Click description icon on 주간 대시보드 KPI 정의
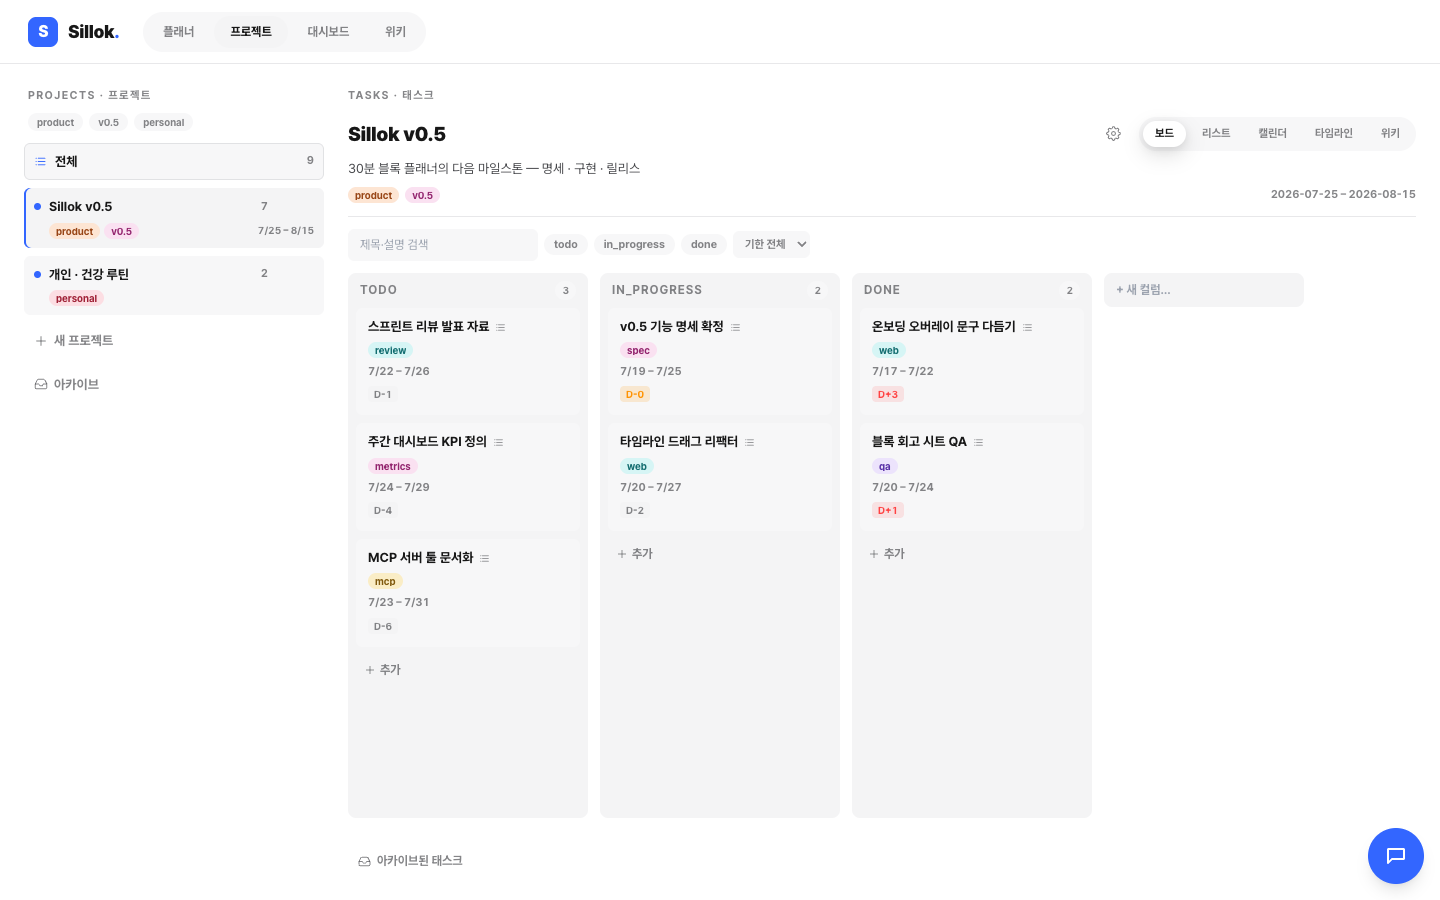This screenshot has height=900, width=1440. click(x=499, y=442)
